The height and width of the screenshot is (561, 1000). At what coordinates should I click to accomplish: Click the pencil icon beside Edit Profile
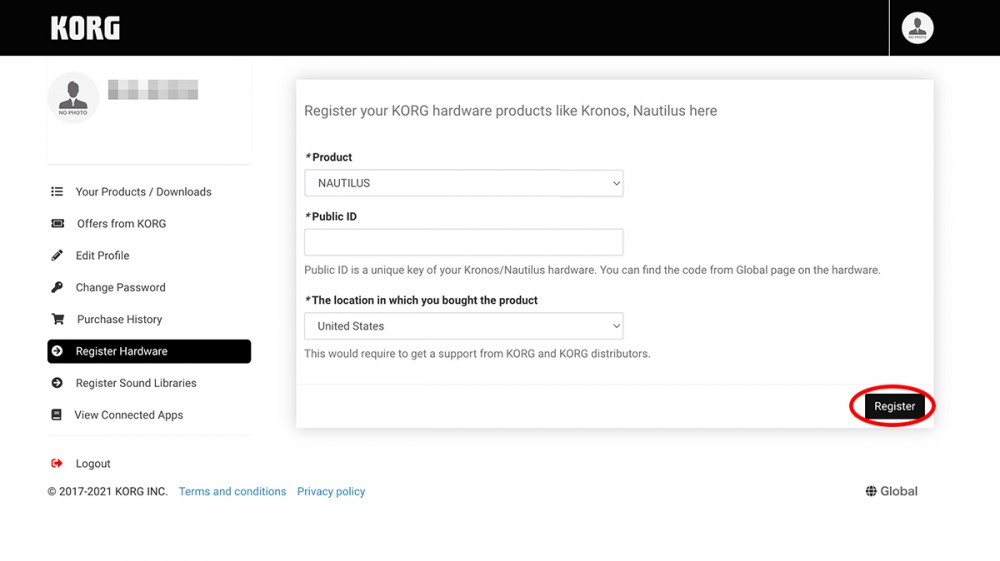pyautogui.click(x=57, y=255)
